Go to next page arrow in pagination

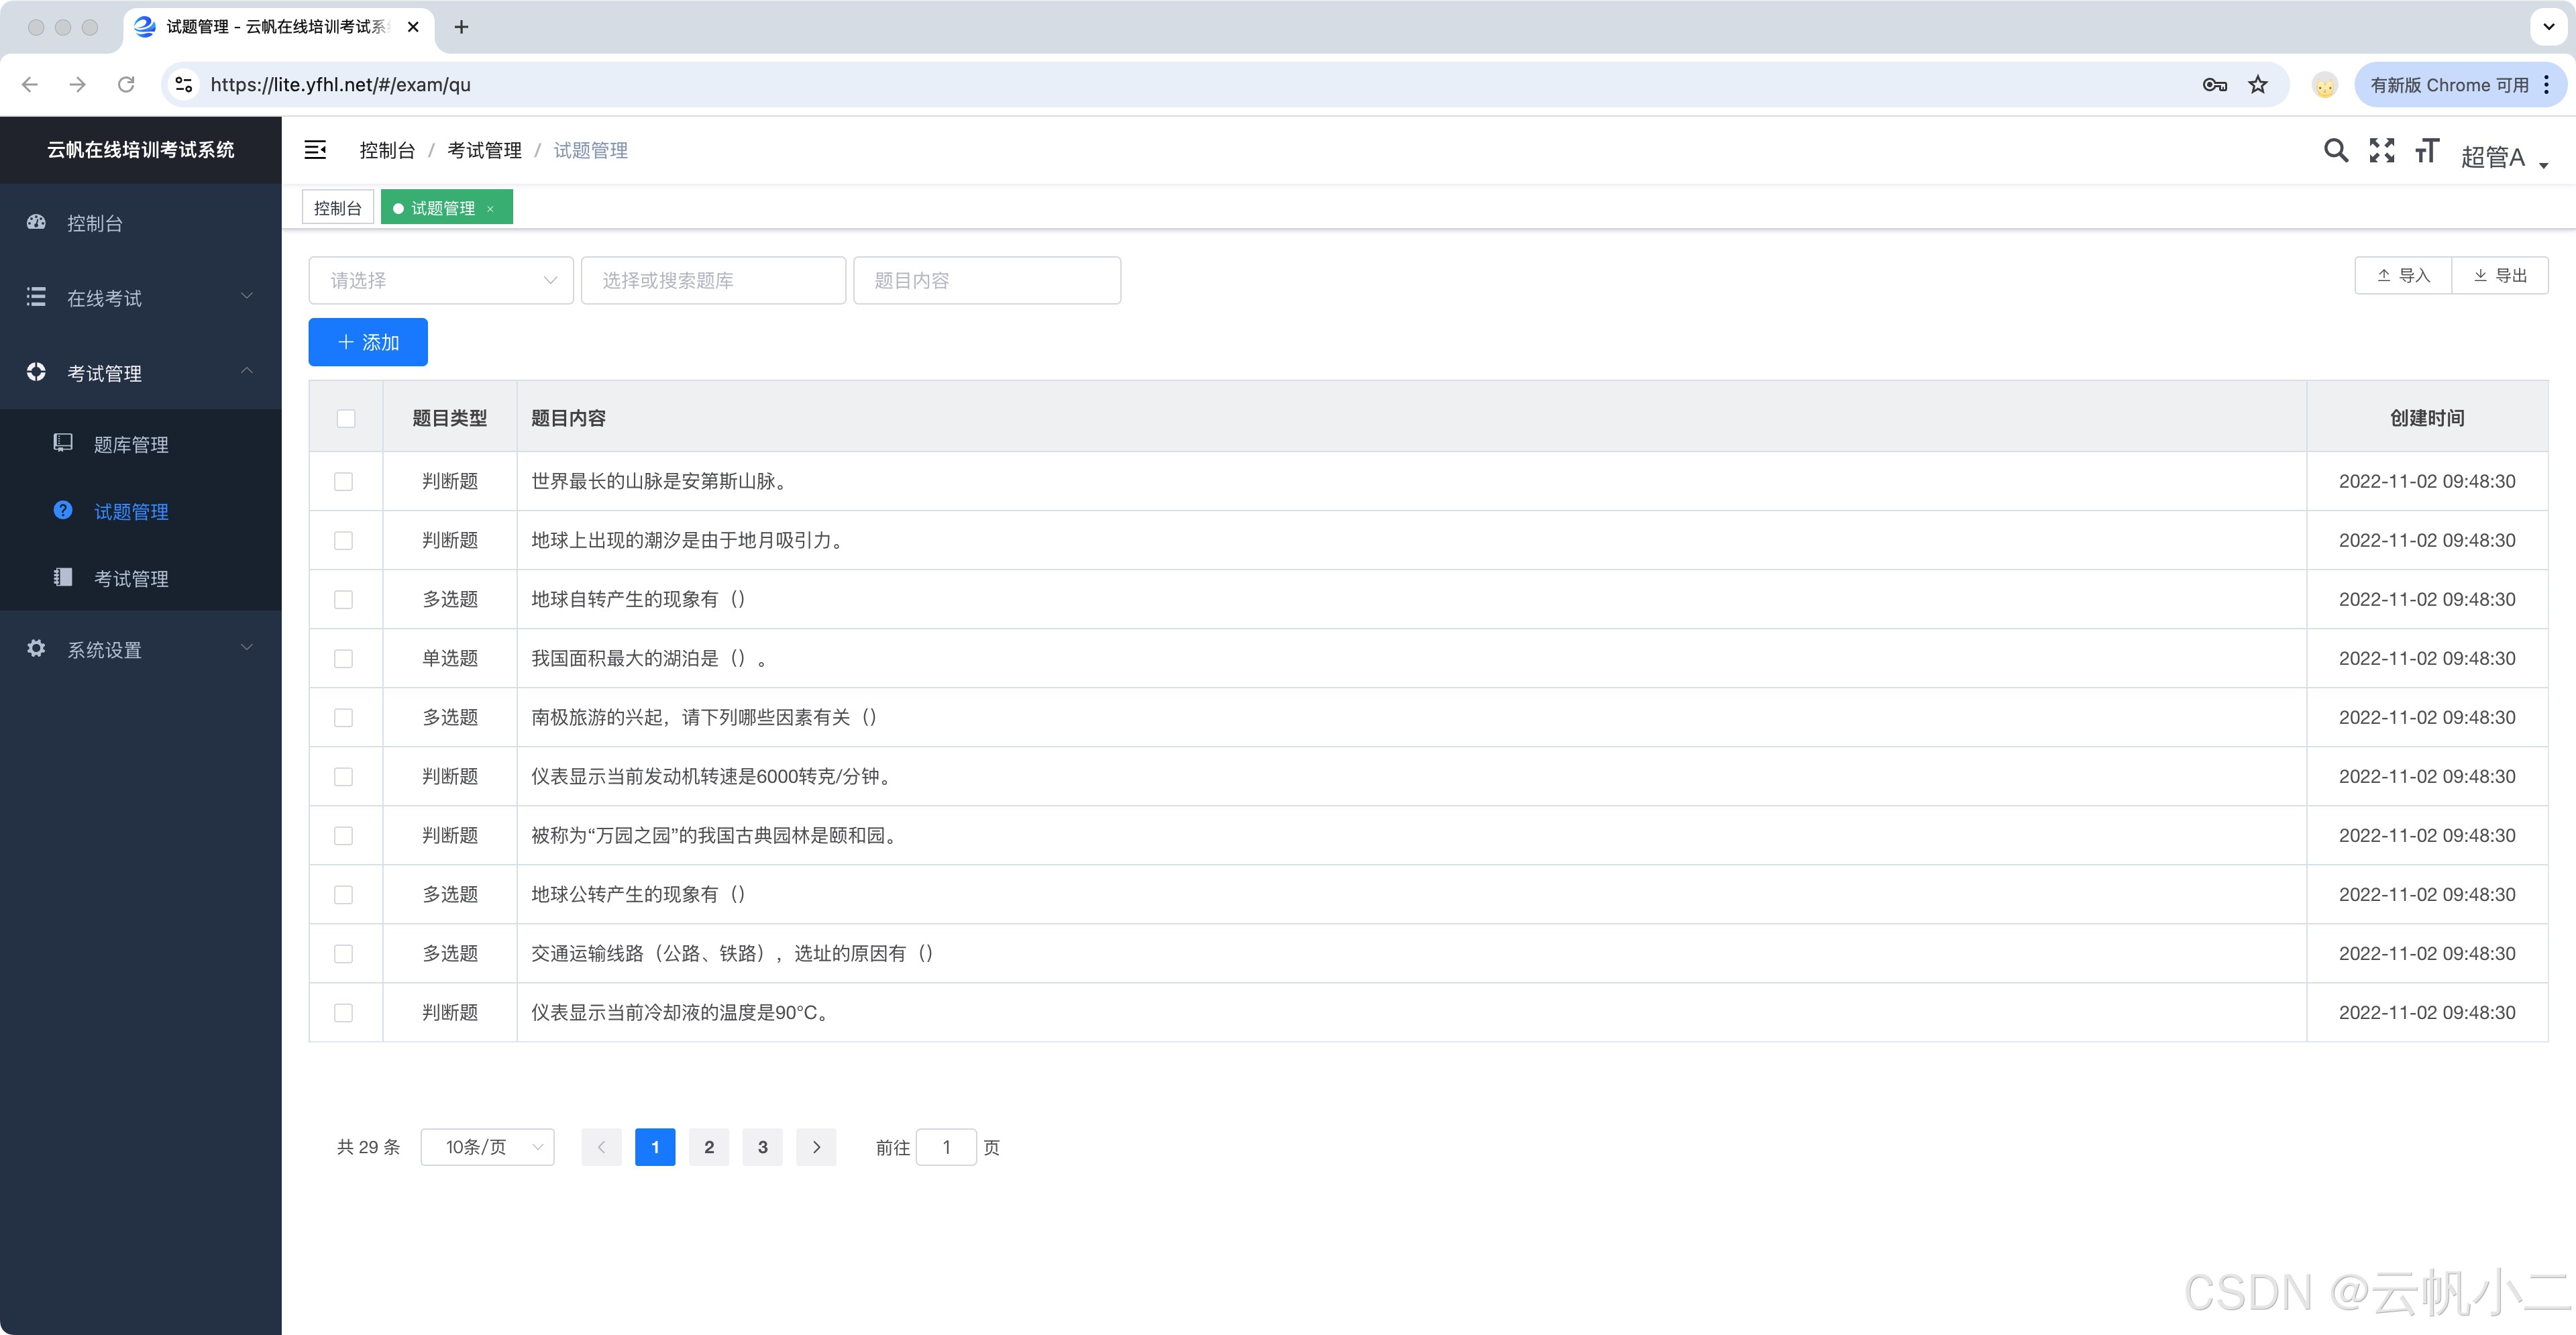click(x=816, y=1147)
